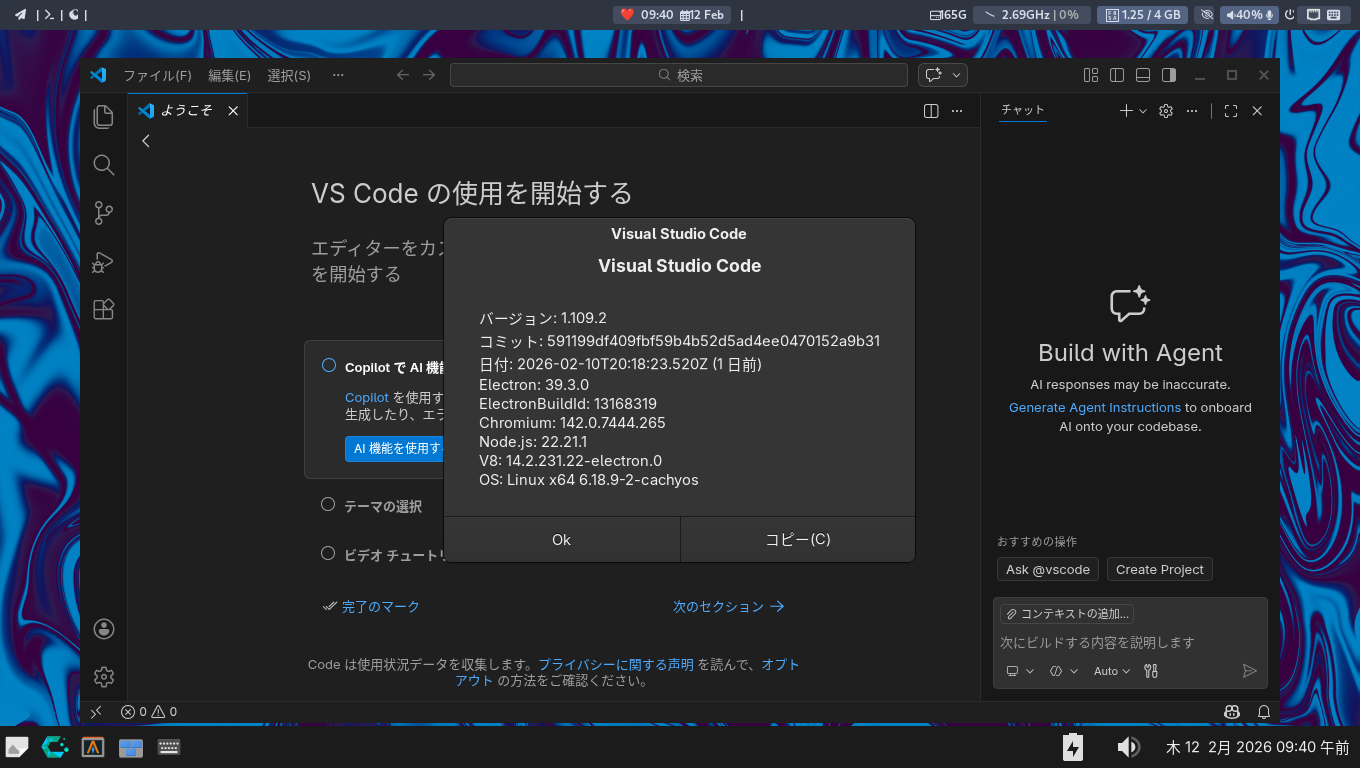
Task: Expand the Copilot title bar dropdown arrow
Action: point(957,75)
